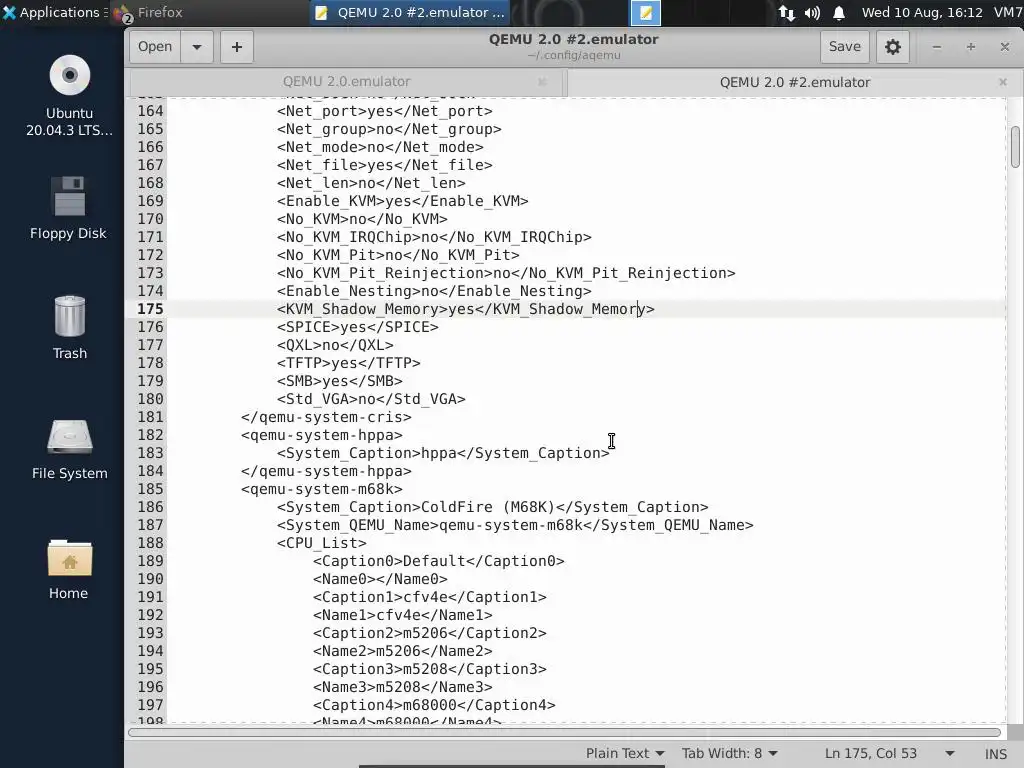This screenshot has width=1024, height=768.
Task: Click the Net_port yes line
Action: pos(385,111)
